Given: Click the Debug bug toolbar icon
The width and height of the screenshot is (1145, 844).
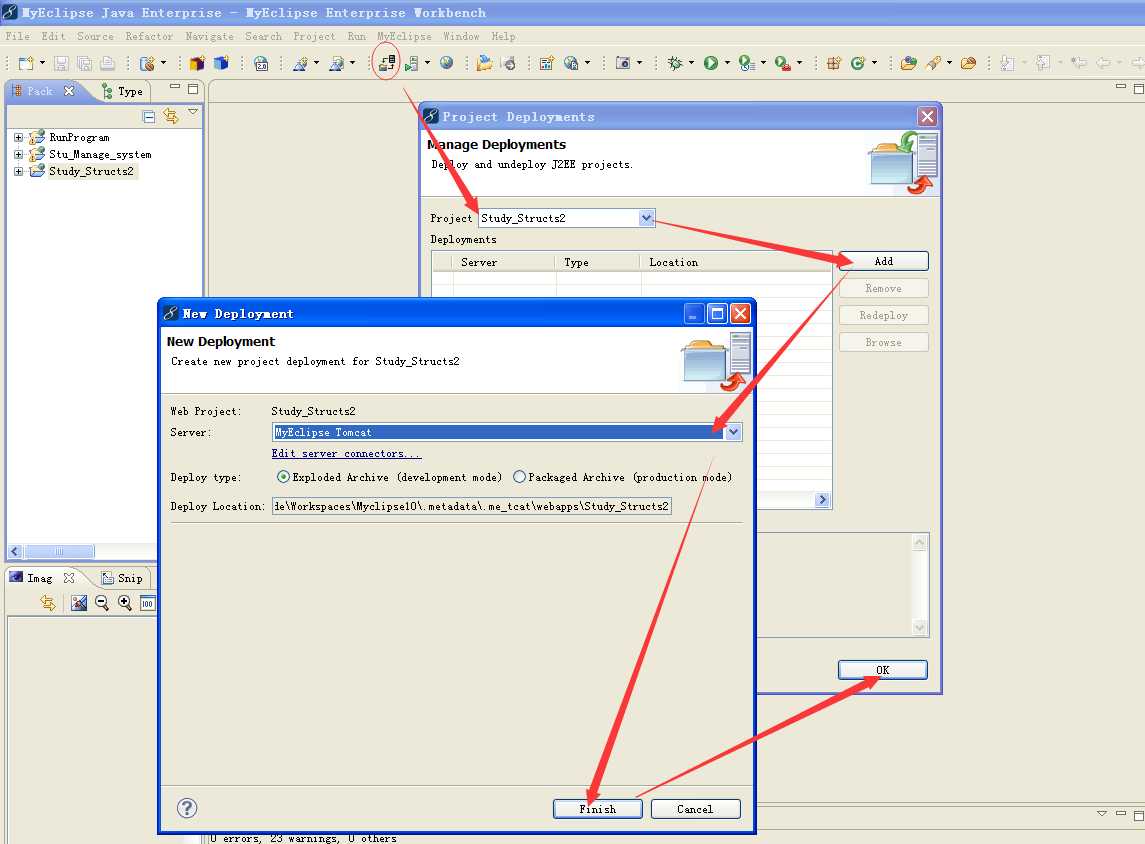Looking at the screenshot, I should tap(675, 64).
